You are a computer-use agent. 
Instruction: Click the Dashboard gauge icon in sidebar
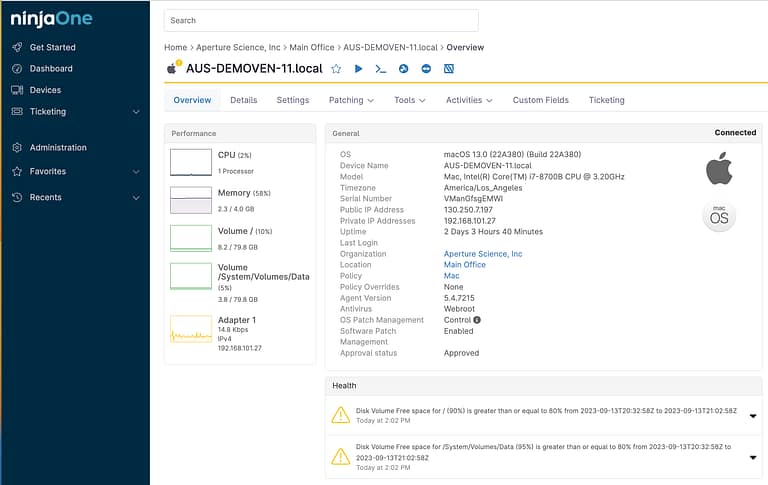click(17, 69)
